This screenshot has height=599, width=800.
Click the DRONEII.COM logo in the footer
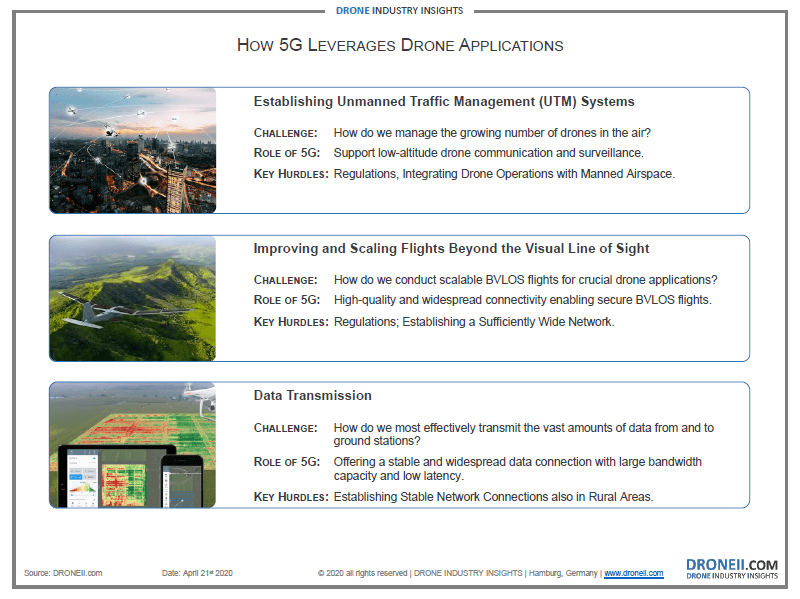pyautogui.click(x=731, y=568)
